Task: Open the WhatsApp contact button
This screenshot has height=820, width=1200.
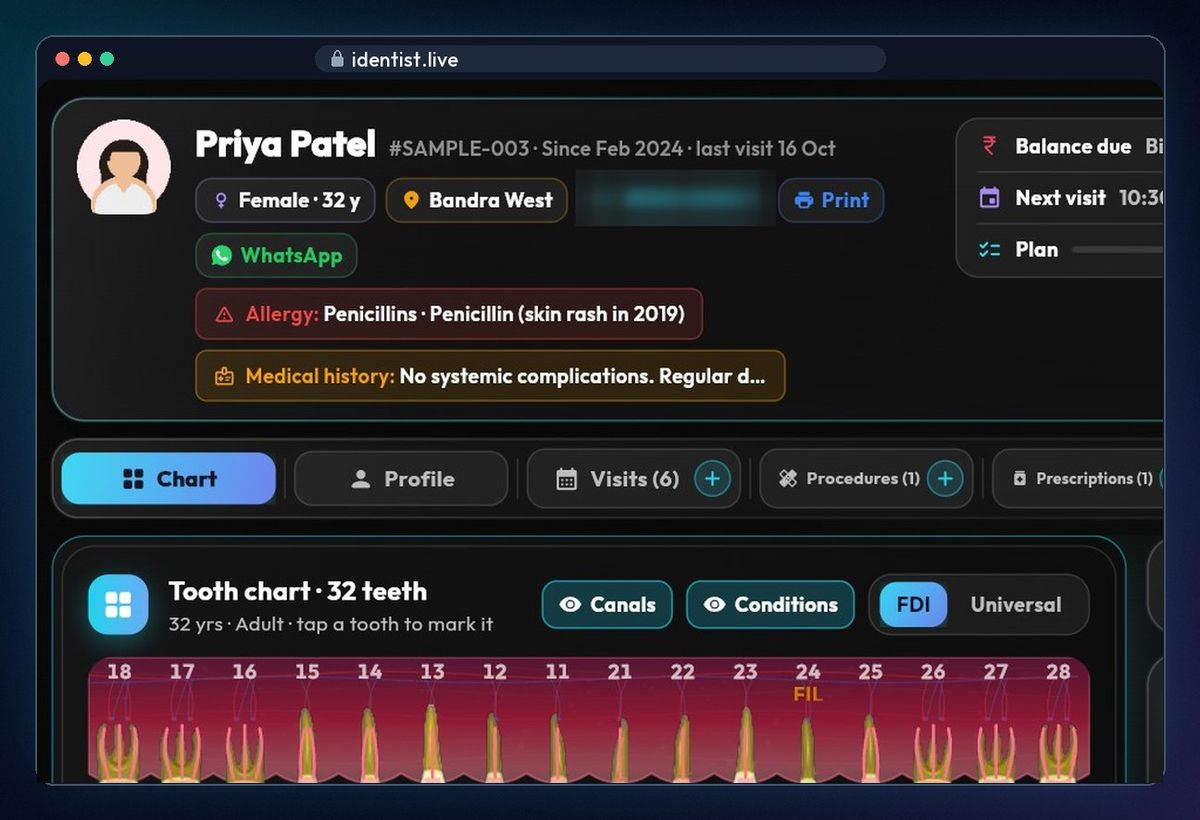Action: [x=276, y=255]
